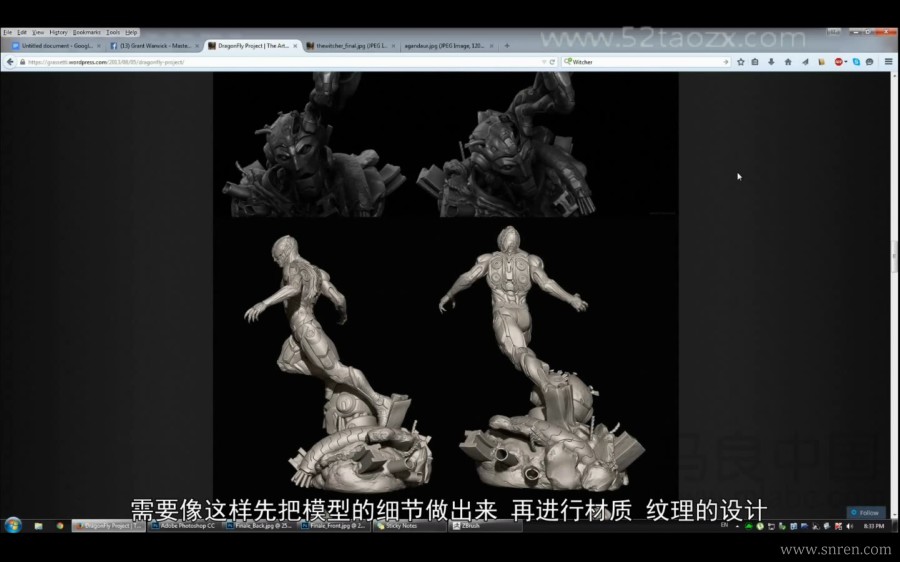The image size is (900, 562).
Task: Bookmark this page with the star icon
Action: (740, 62)
